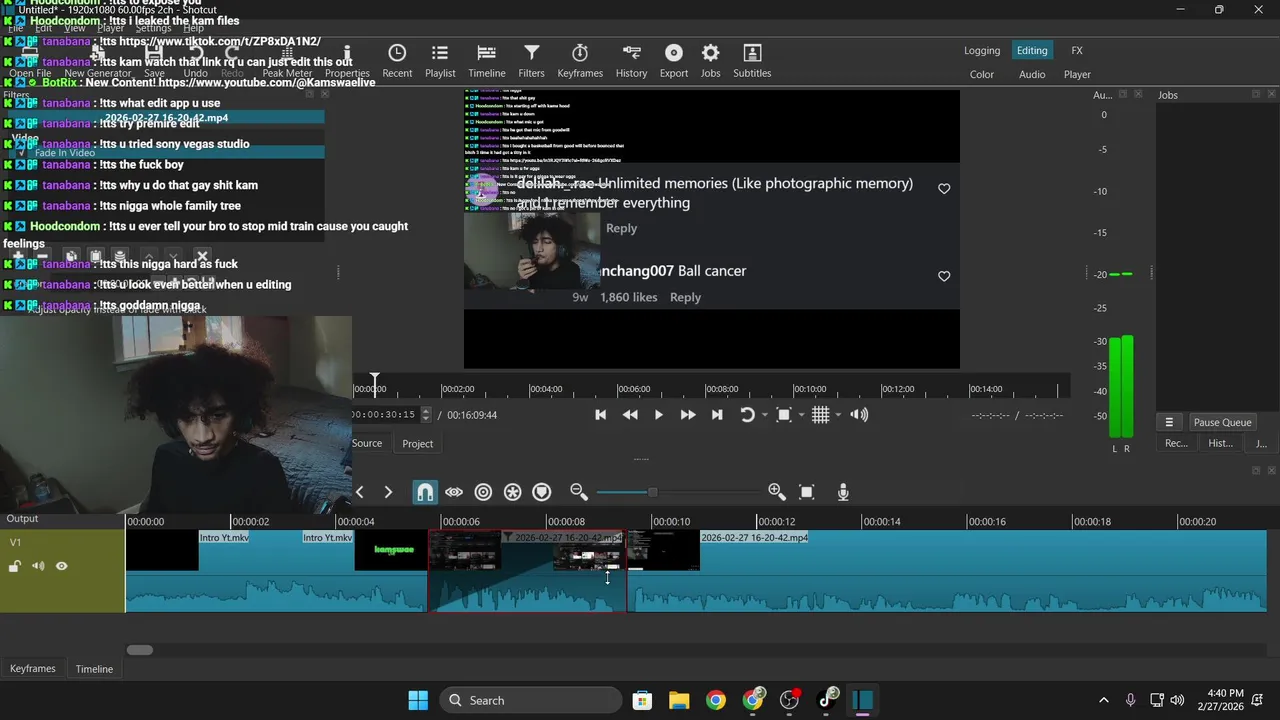Open the Subtitles panel
The image size is (1280, 720).
(x=752, y=60)
